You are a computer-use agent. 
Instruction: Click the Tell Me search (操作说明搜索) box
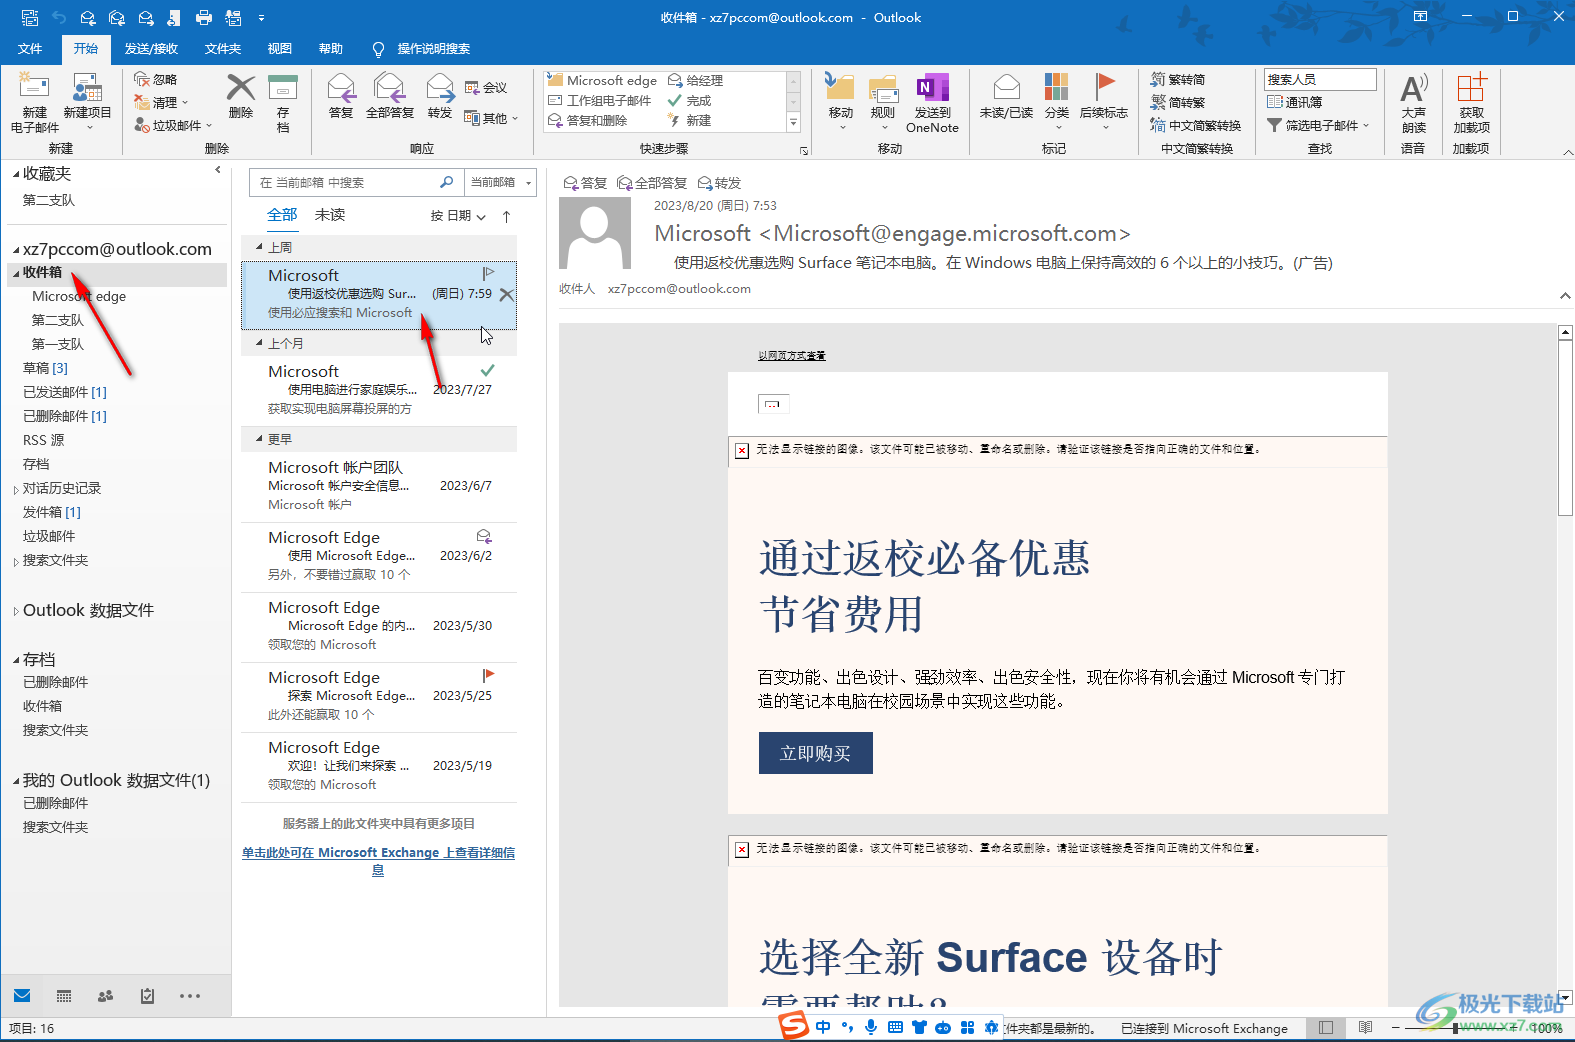coord(421,48)
